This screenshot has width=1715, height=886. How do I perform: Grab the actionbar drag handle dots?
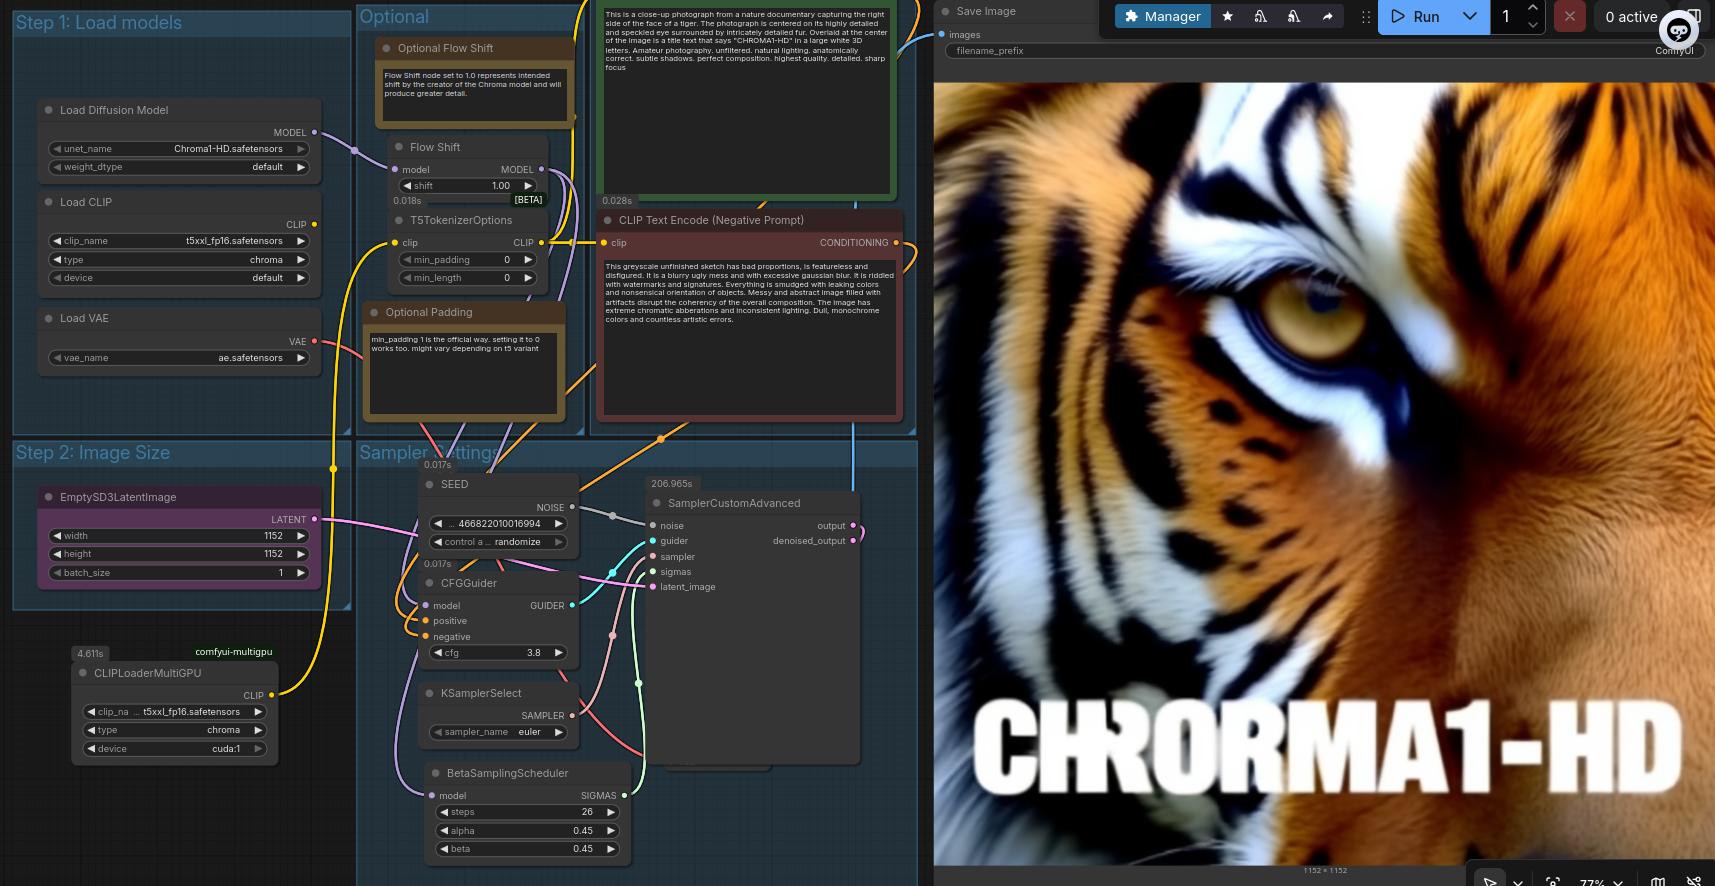(1366, 17)
